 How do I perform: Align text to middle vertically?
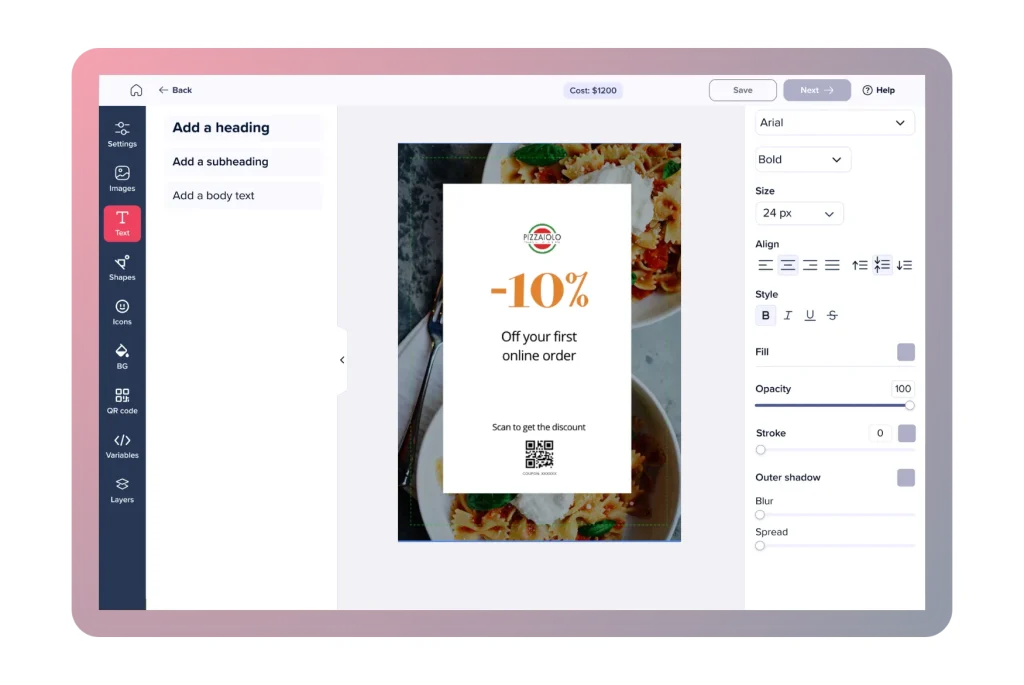pos(882,265)
